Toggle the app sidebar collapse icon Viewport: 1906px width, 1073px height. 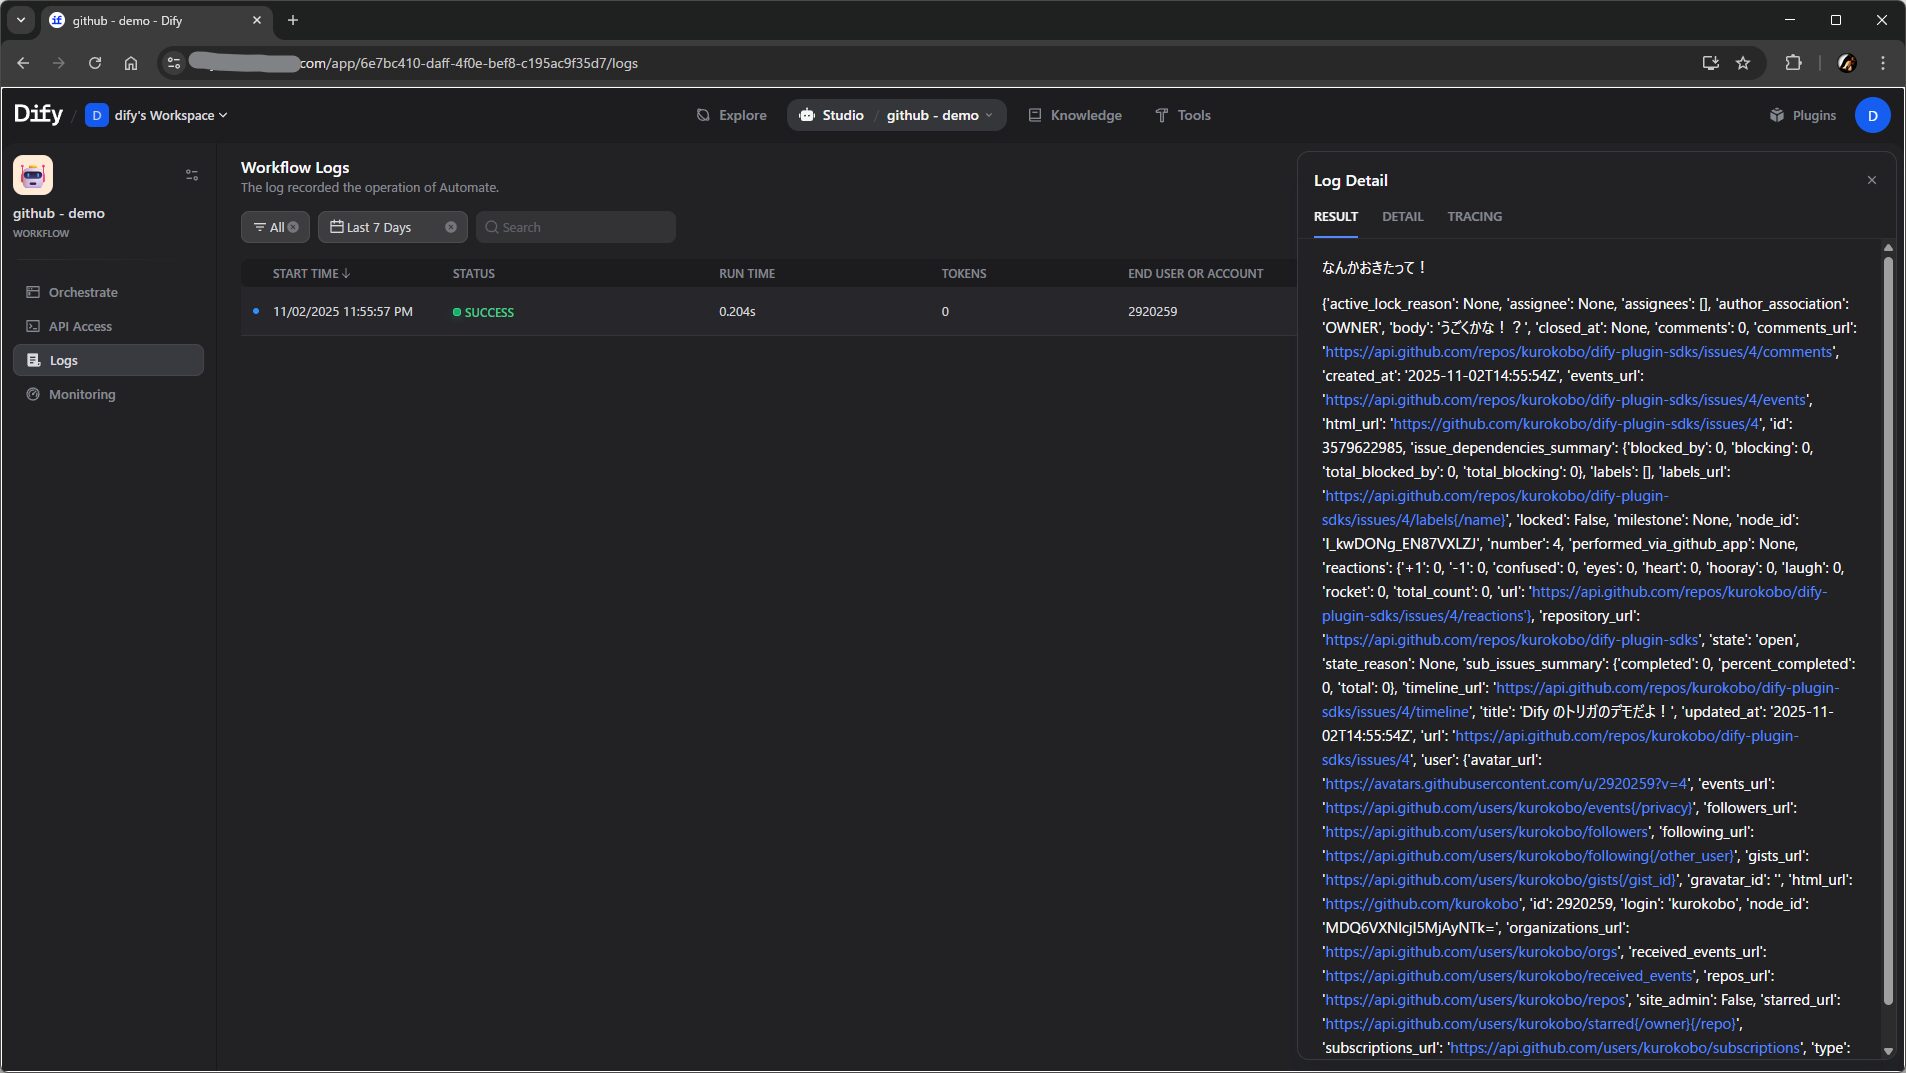192,175
